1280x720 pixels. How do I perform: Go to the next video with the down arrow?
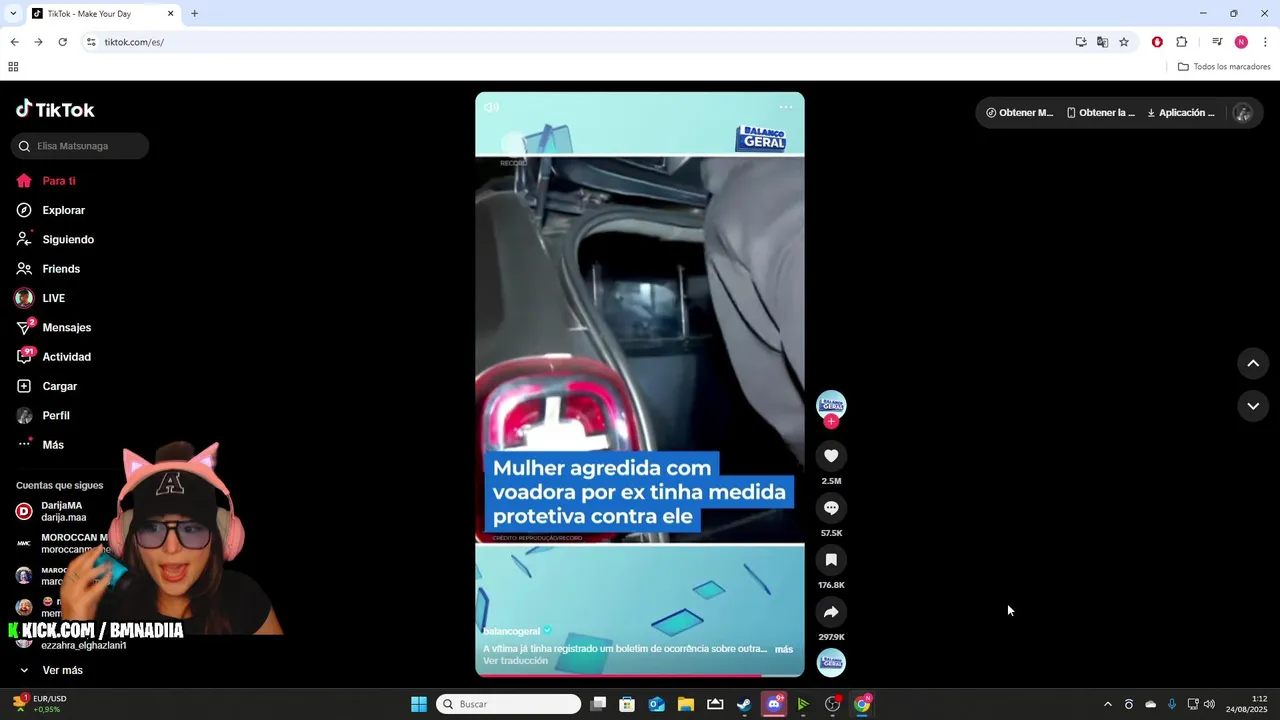pos(1253,406)
